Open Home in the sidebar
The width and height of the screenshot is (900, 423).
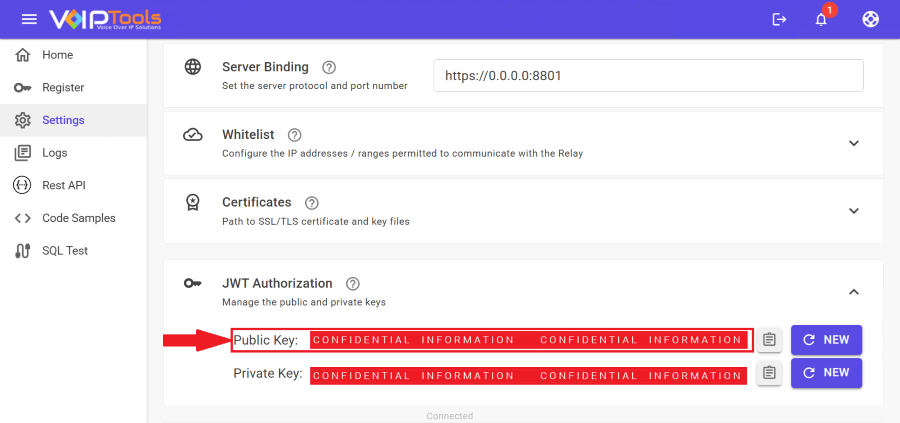[57, 55]
